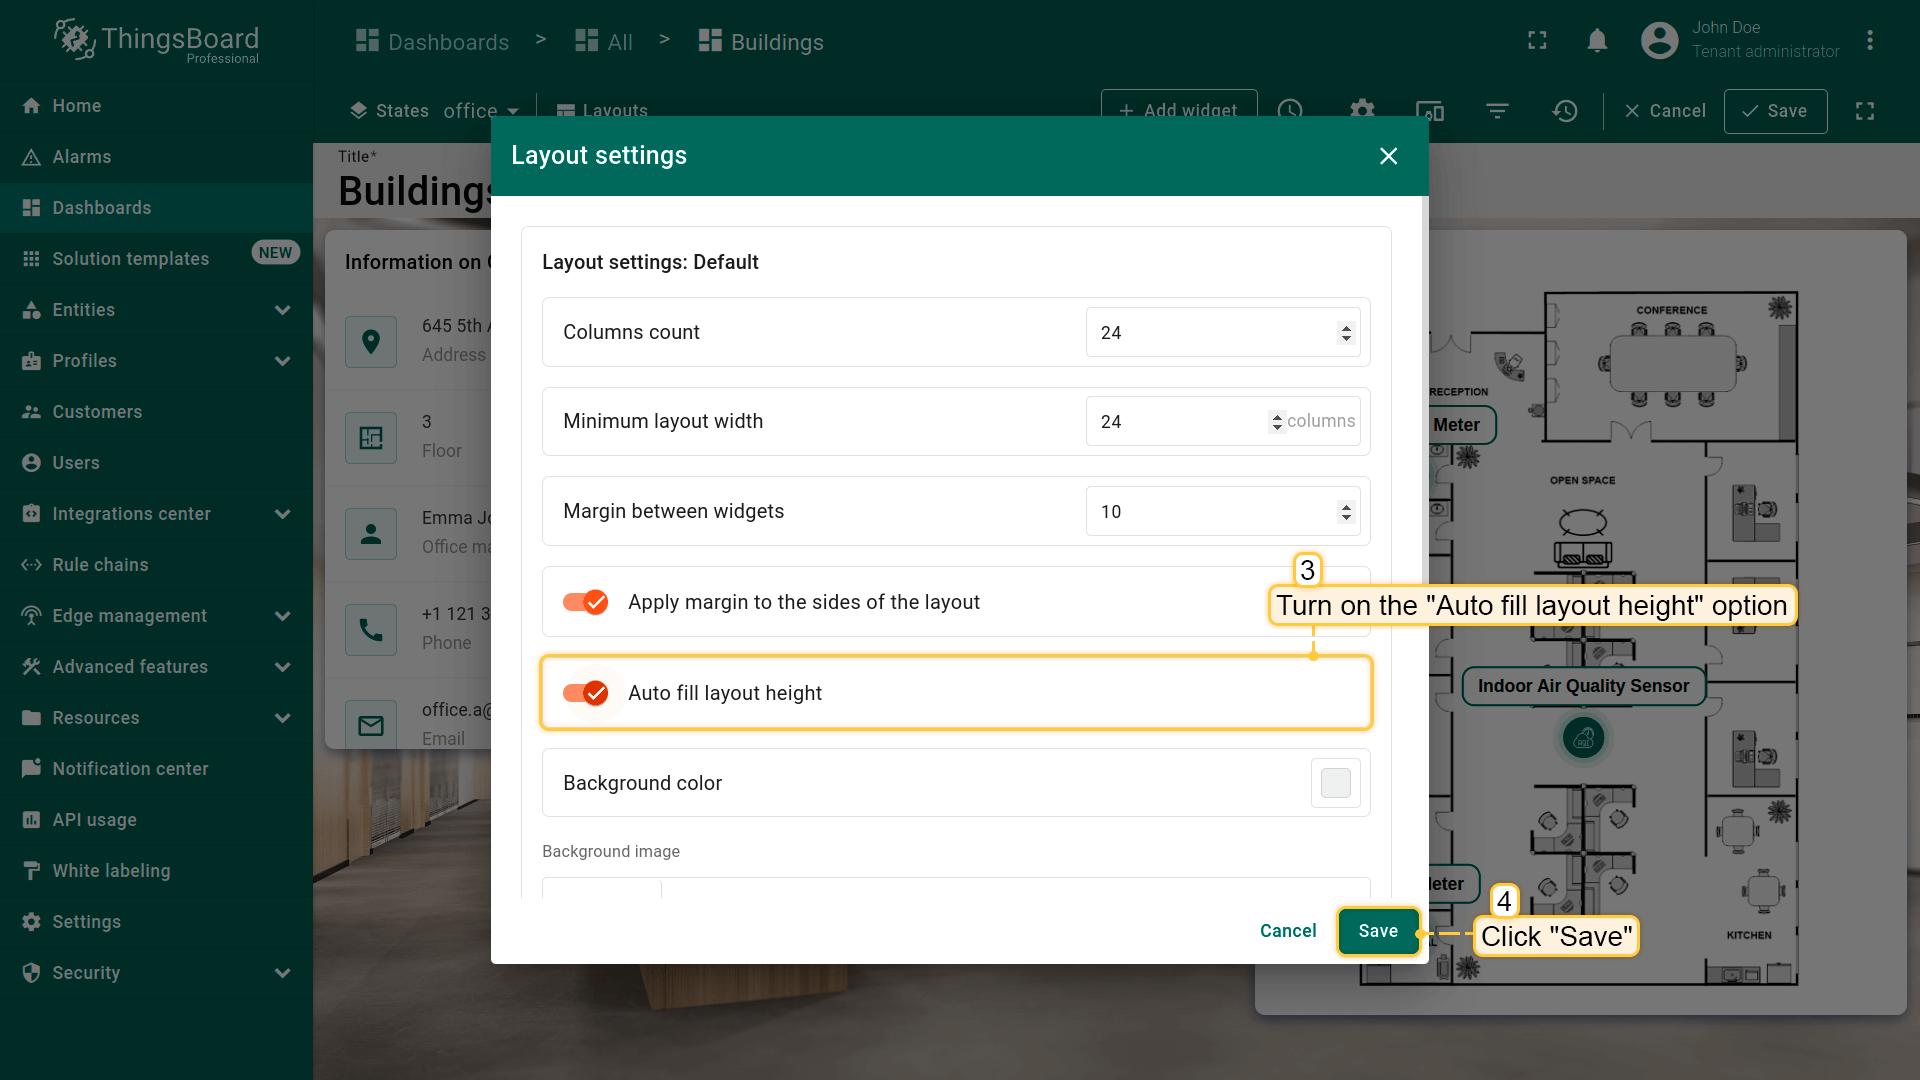The width and height of the screenshot is (1920, 1080).
Task: Click the Indoor Air Quality Sensor marker
Action: click(x=1583, y=738)
